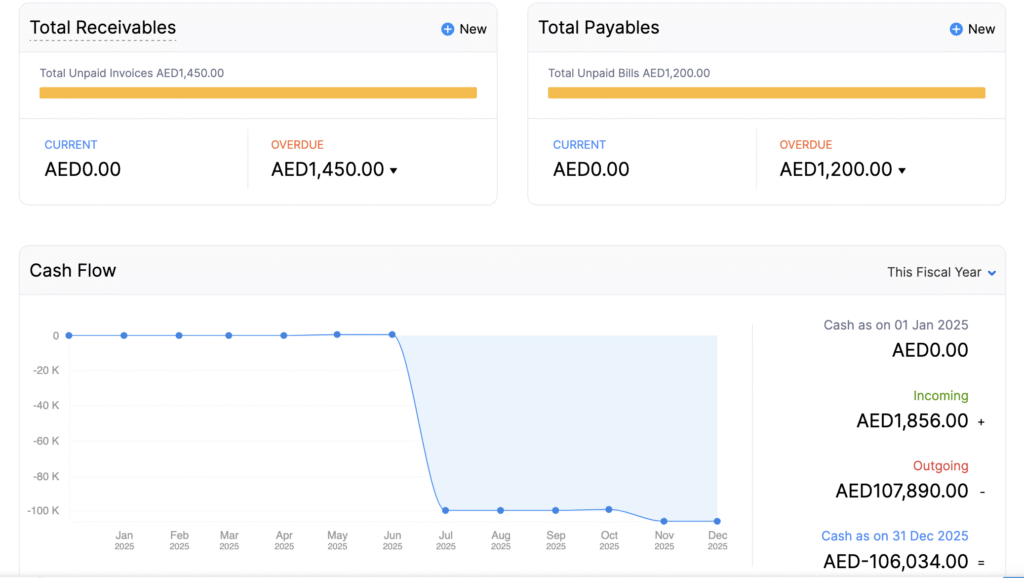Click the plus icon next to Payables New

coord(953,29)
